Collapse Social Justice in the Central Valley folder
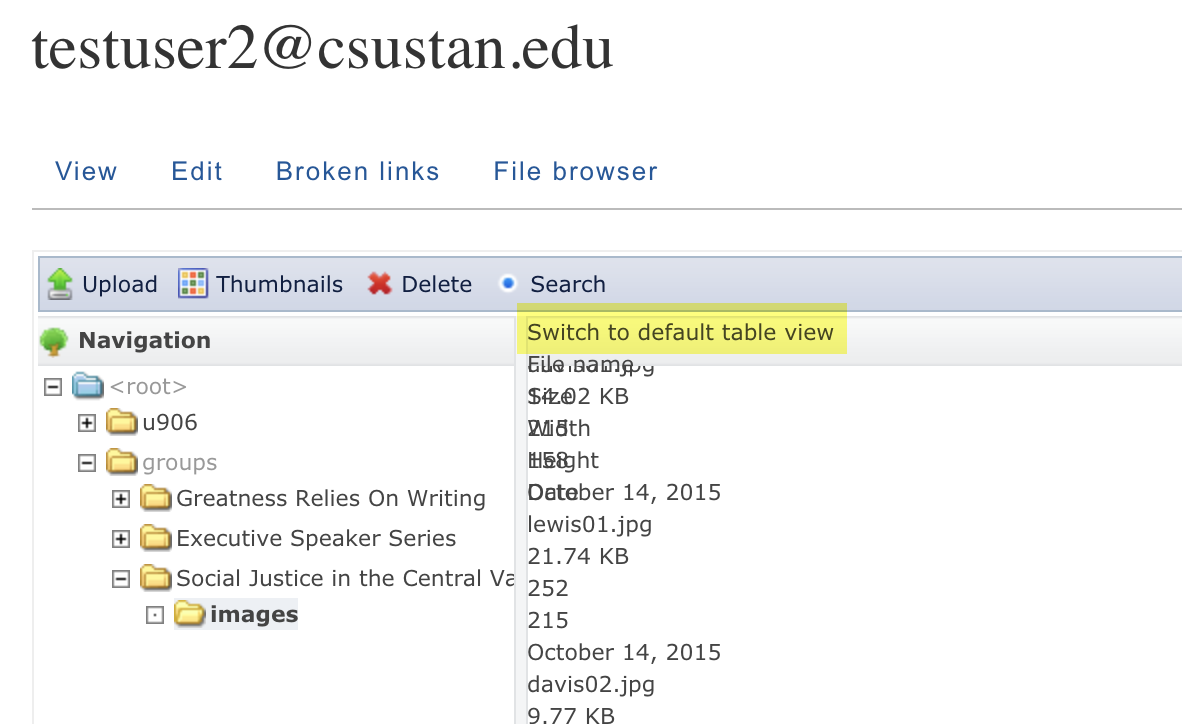1182x724 pixels. tap(121, 579)
